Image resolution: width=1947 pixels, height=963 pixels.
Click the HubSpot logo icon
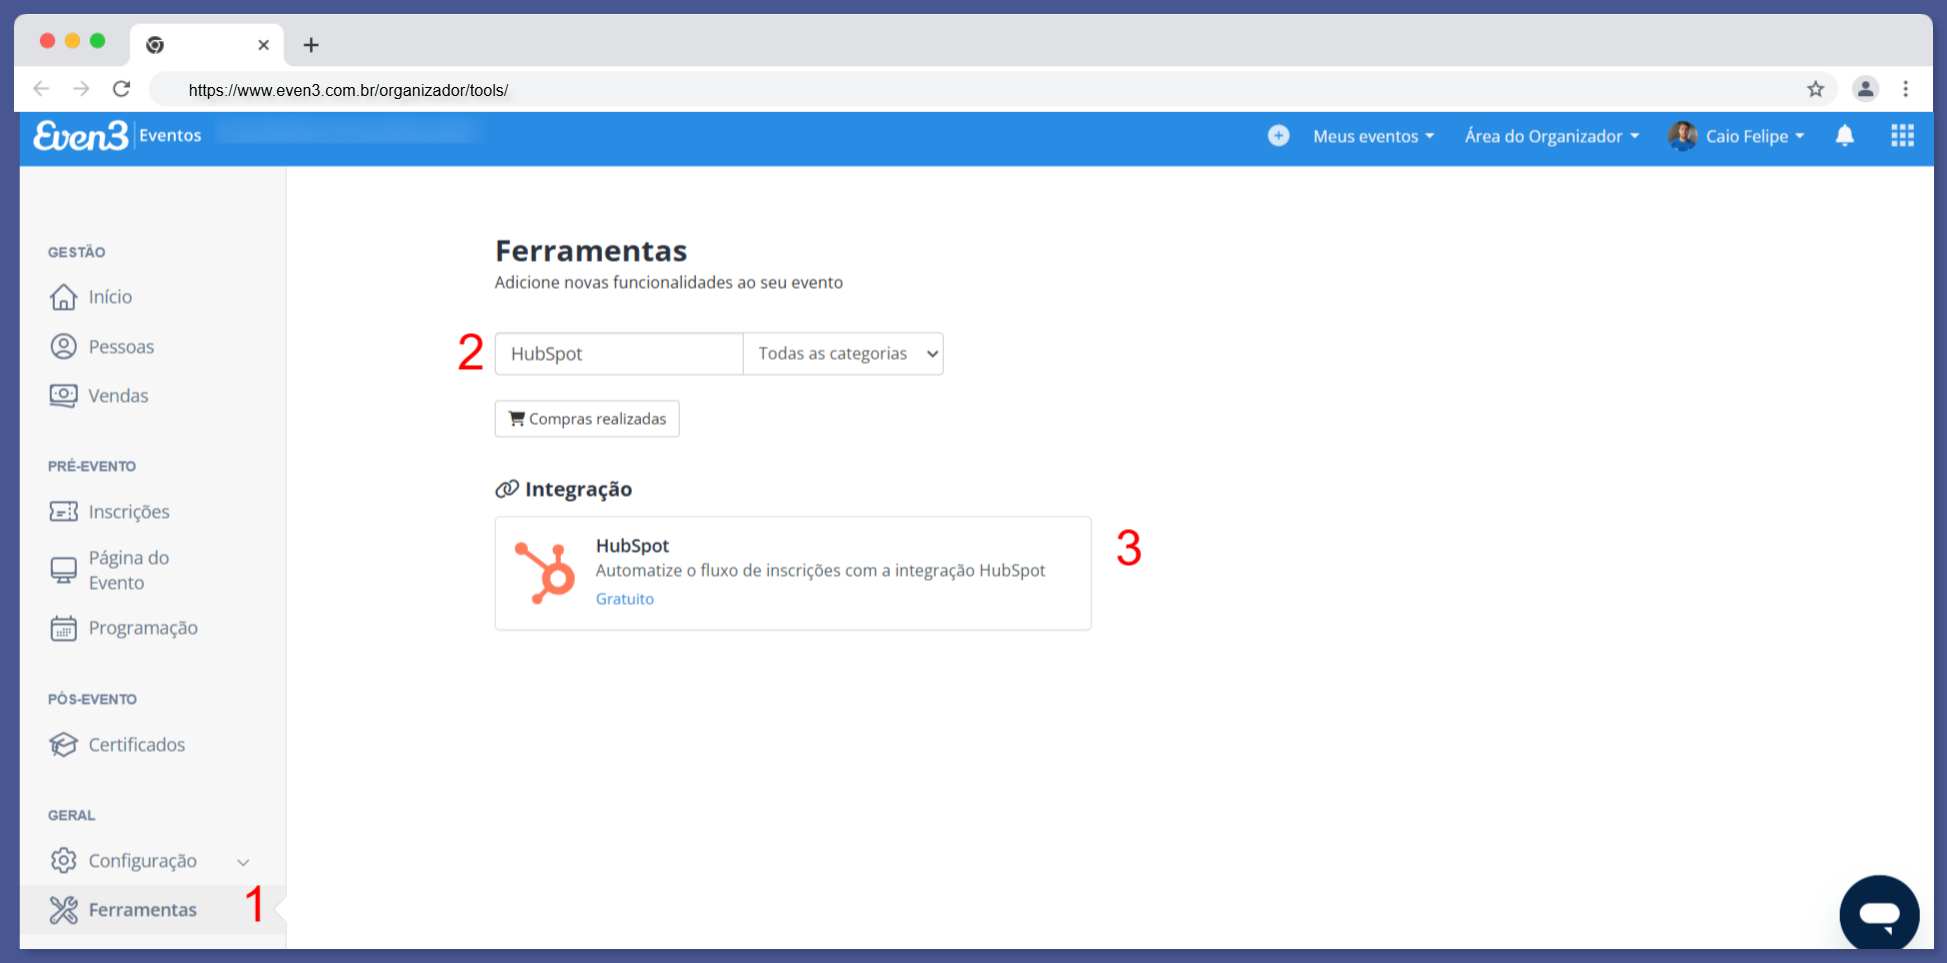coord(545,573)
